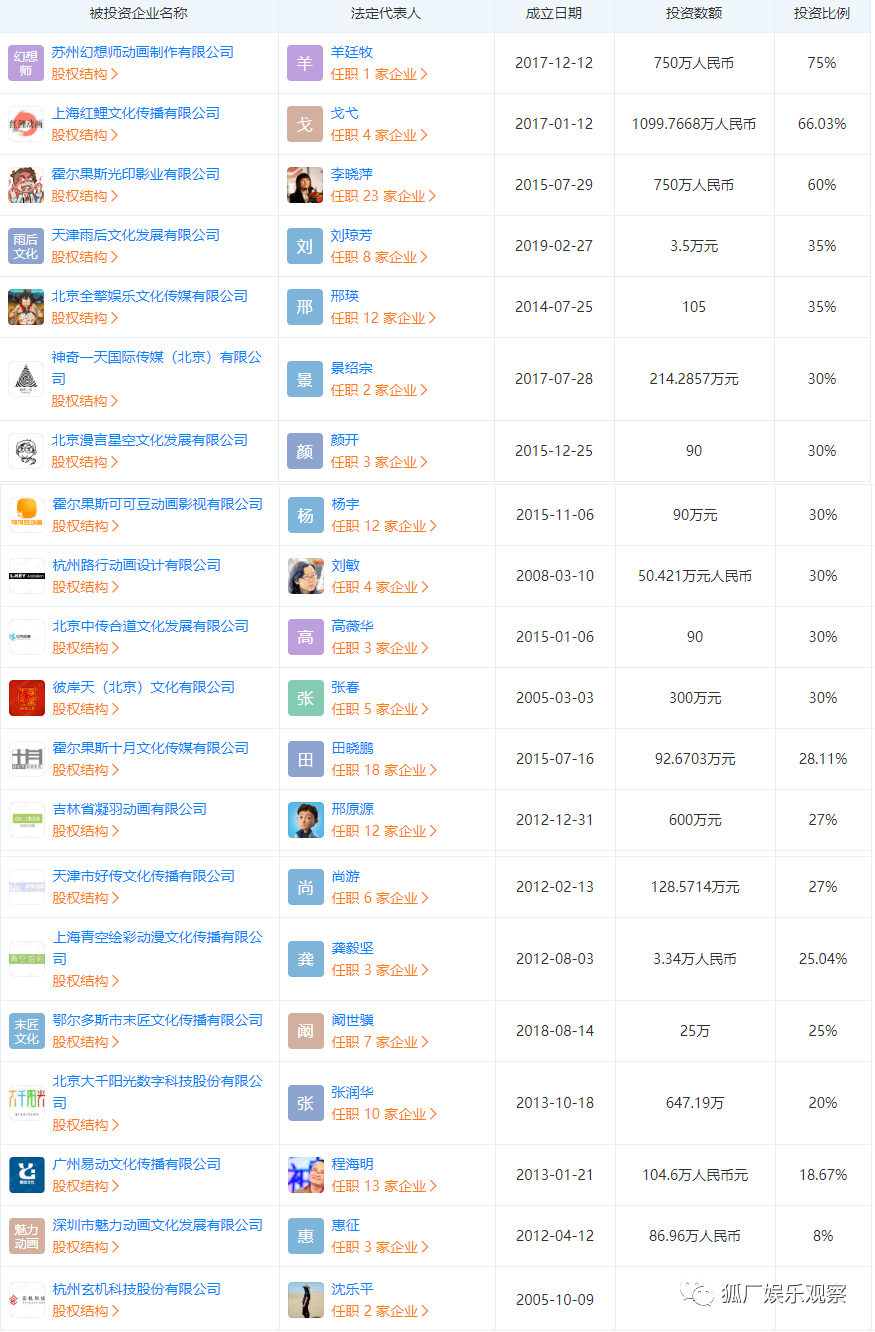This screenshot has width=875, height=1332.
Task: Click the ratio cell 28.11%
Action: [x=823, y=759]
